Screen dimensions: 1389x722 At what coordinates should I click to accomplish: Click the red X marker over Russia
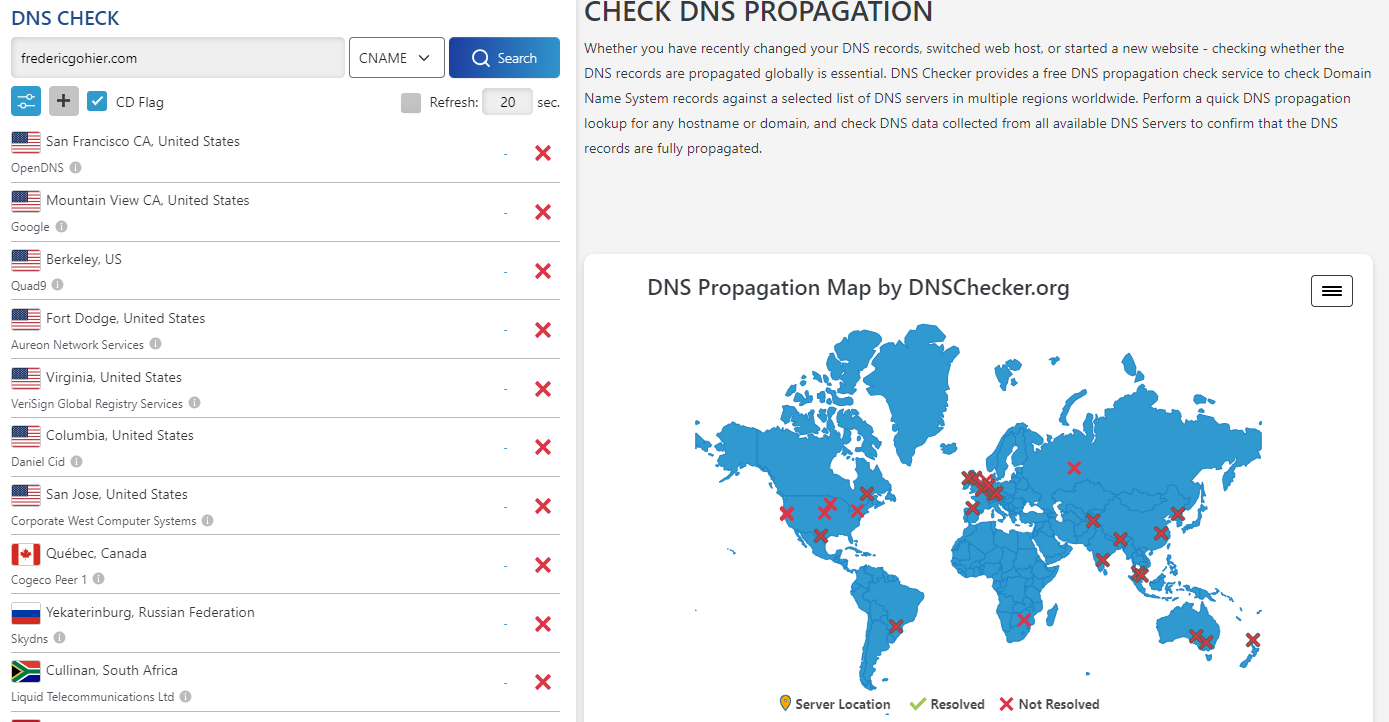pyautogui.click(x=1074, y=467)
